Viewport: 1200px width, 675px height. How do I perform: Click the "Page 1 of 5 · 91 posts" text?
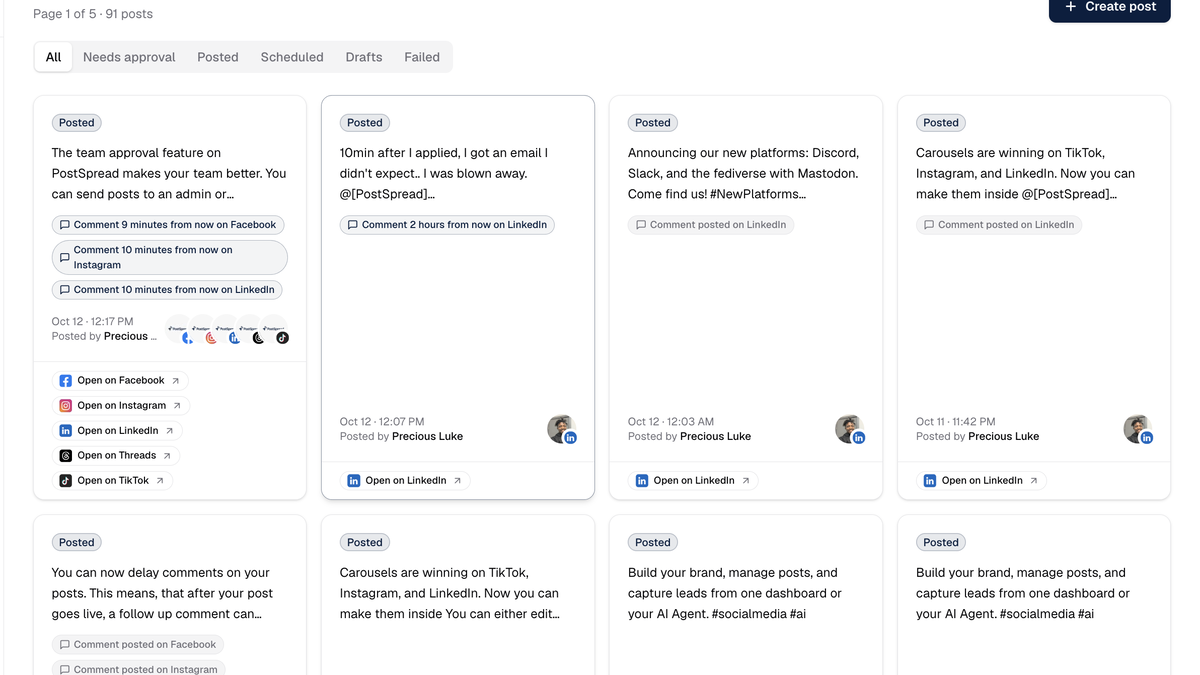coord(93,14)
